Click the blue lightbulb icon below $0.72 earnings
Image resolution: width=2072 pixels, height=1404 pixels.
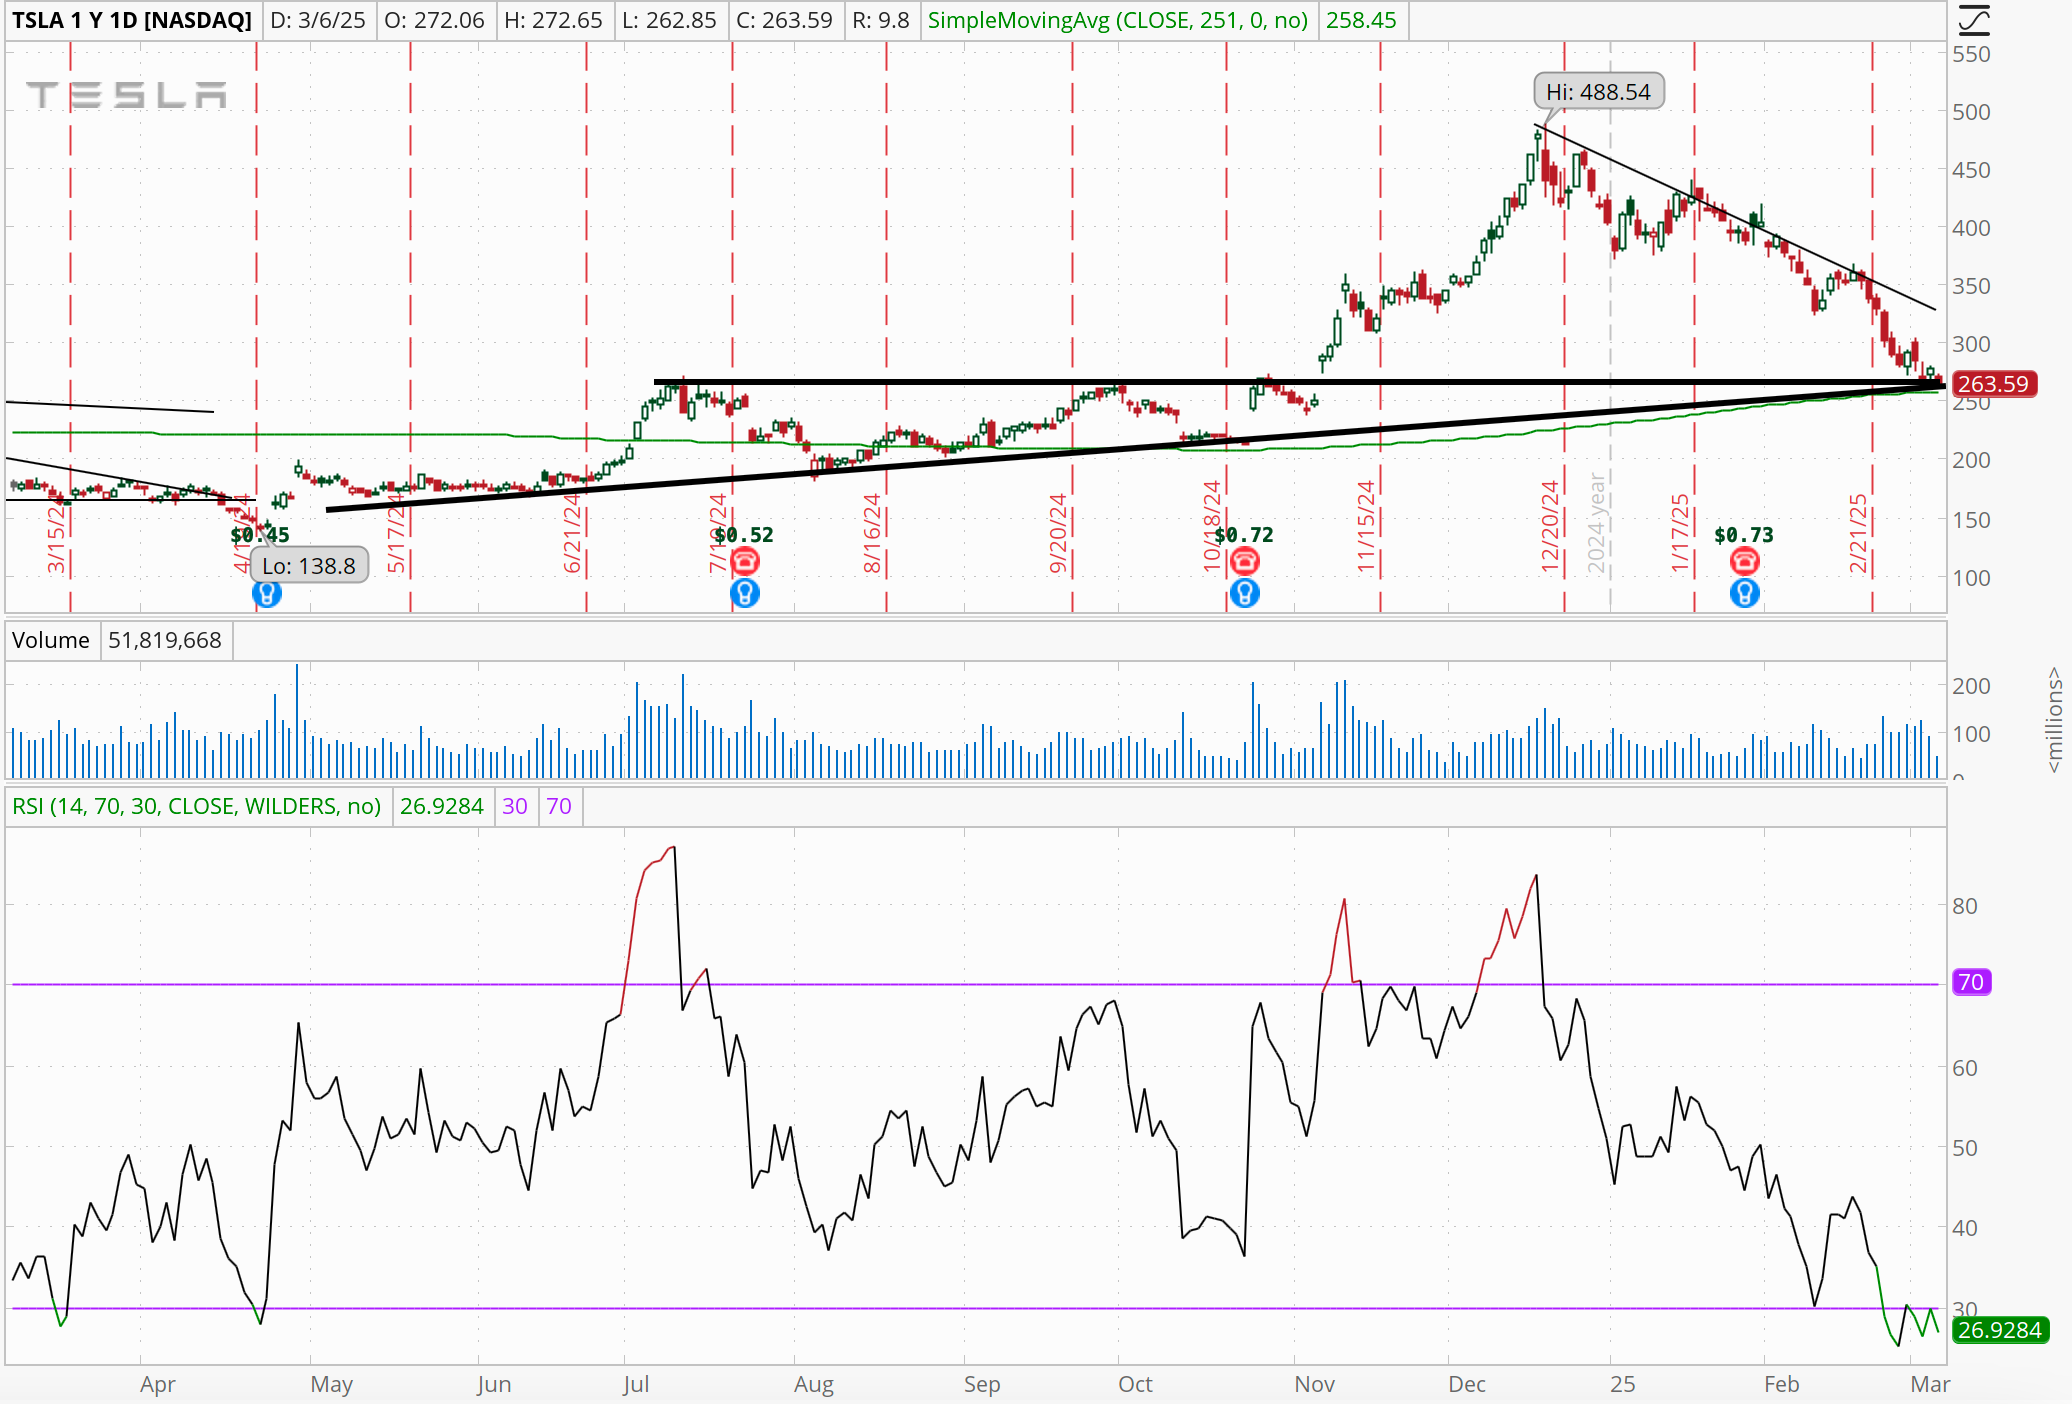(x=1245, y=594)
